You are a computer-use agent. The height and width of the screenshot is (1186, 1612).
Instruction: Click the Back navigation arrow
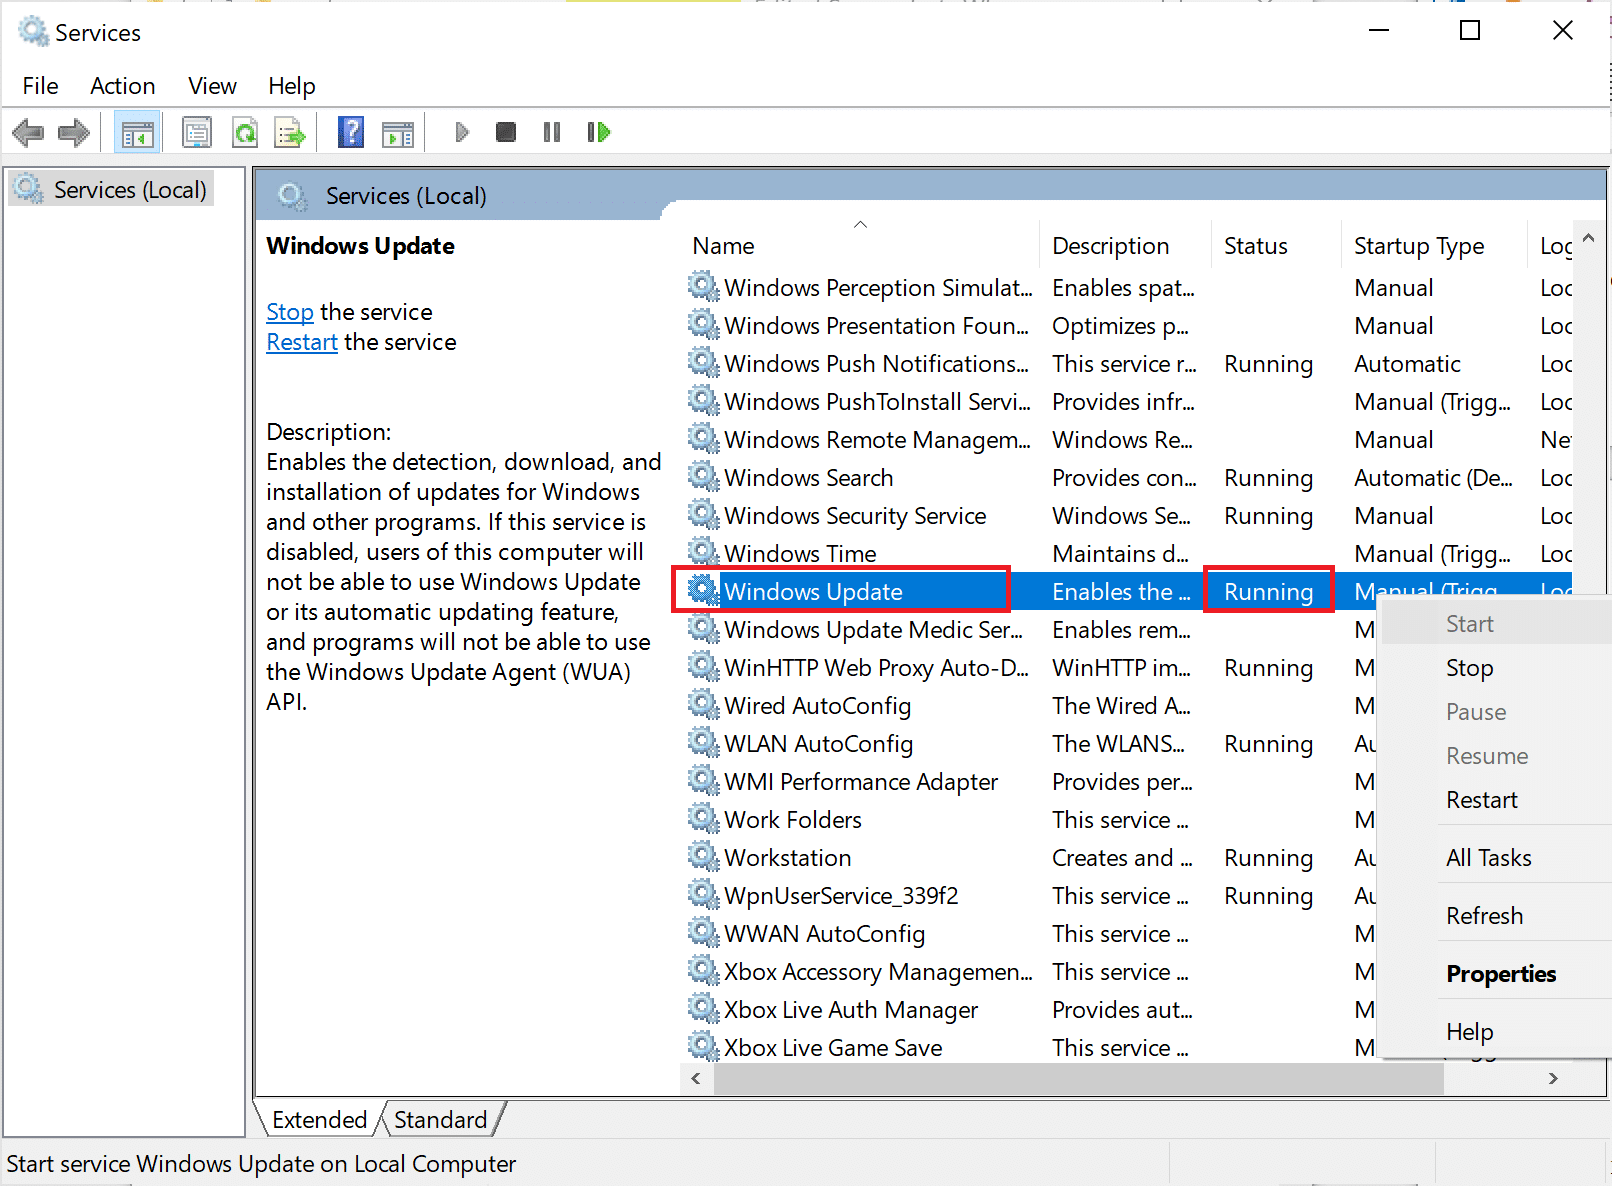tap(27, 131)
